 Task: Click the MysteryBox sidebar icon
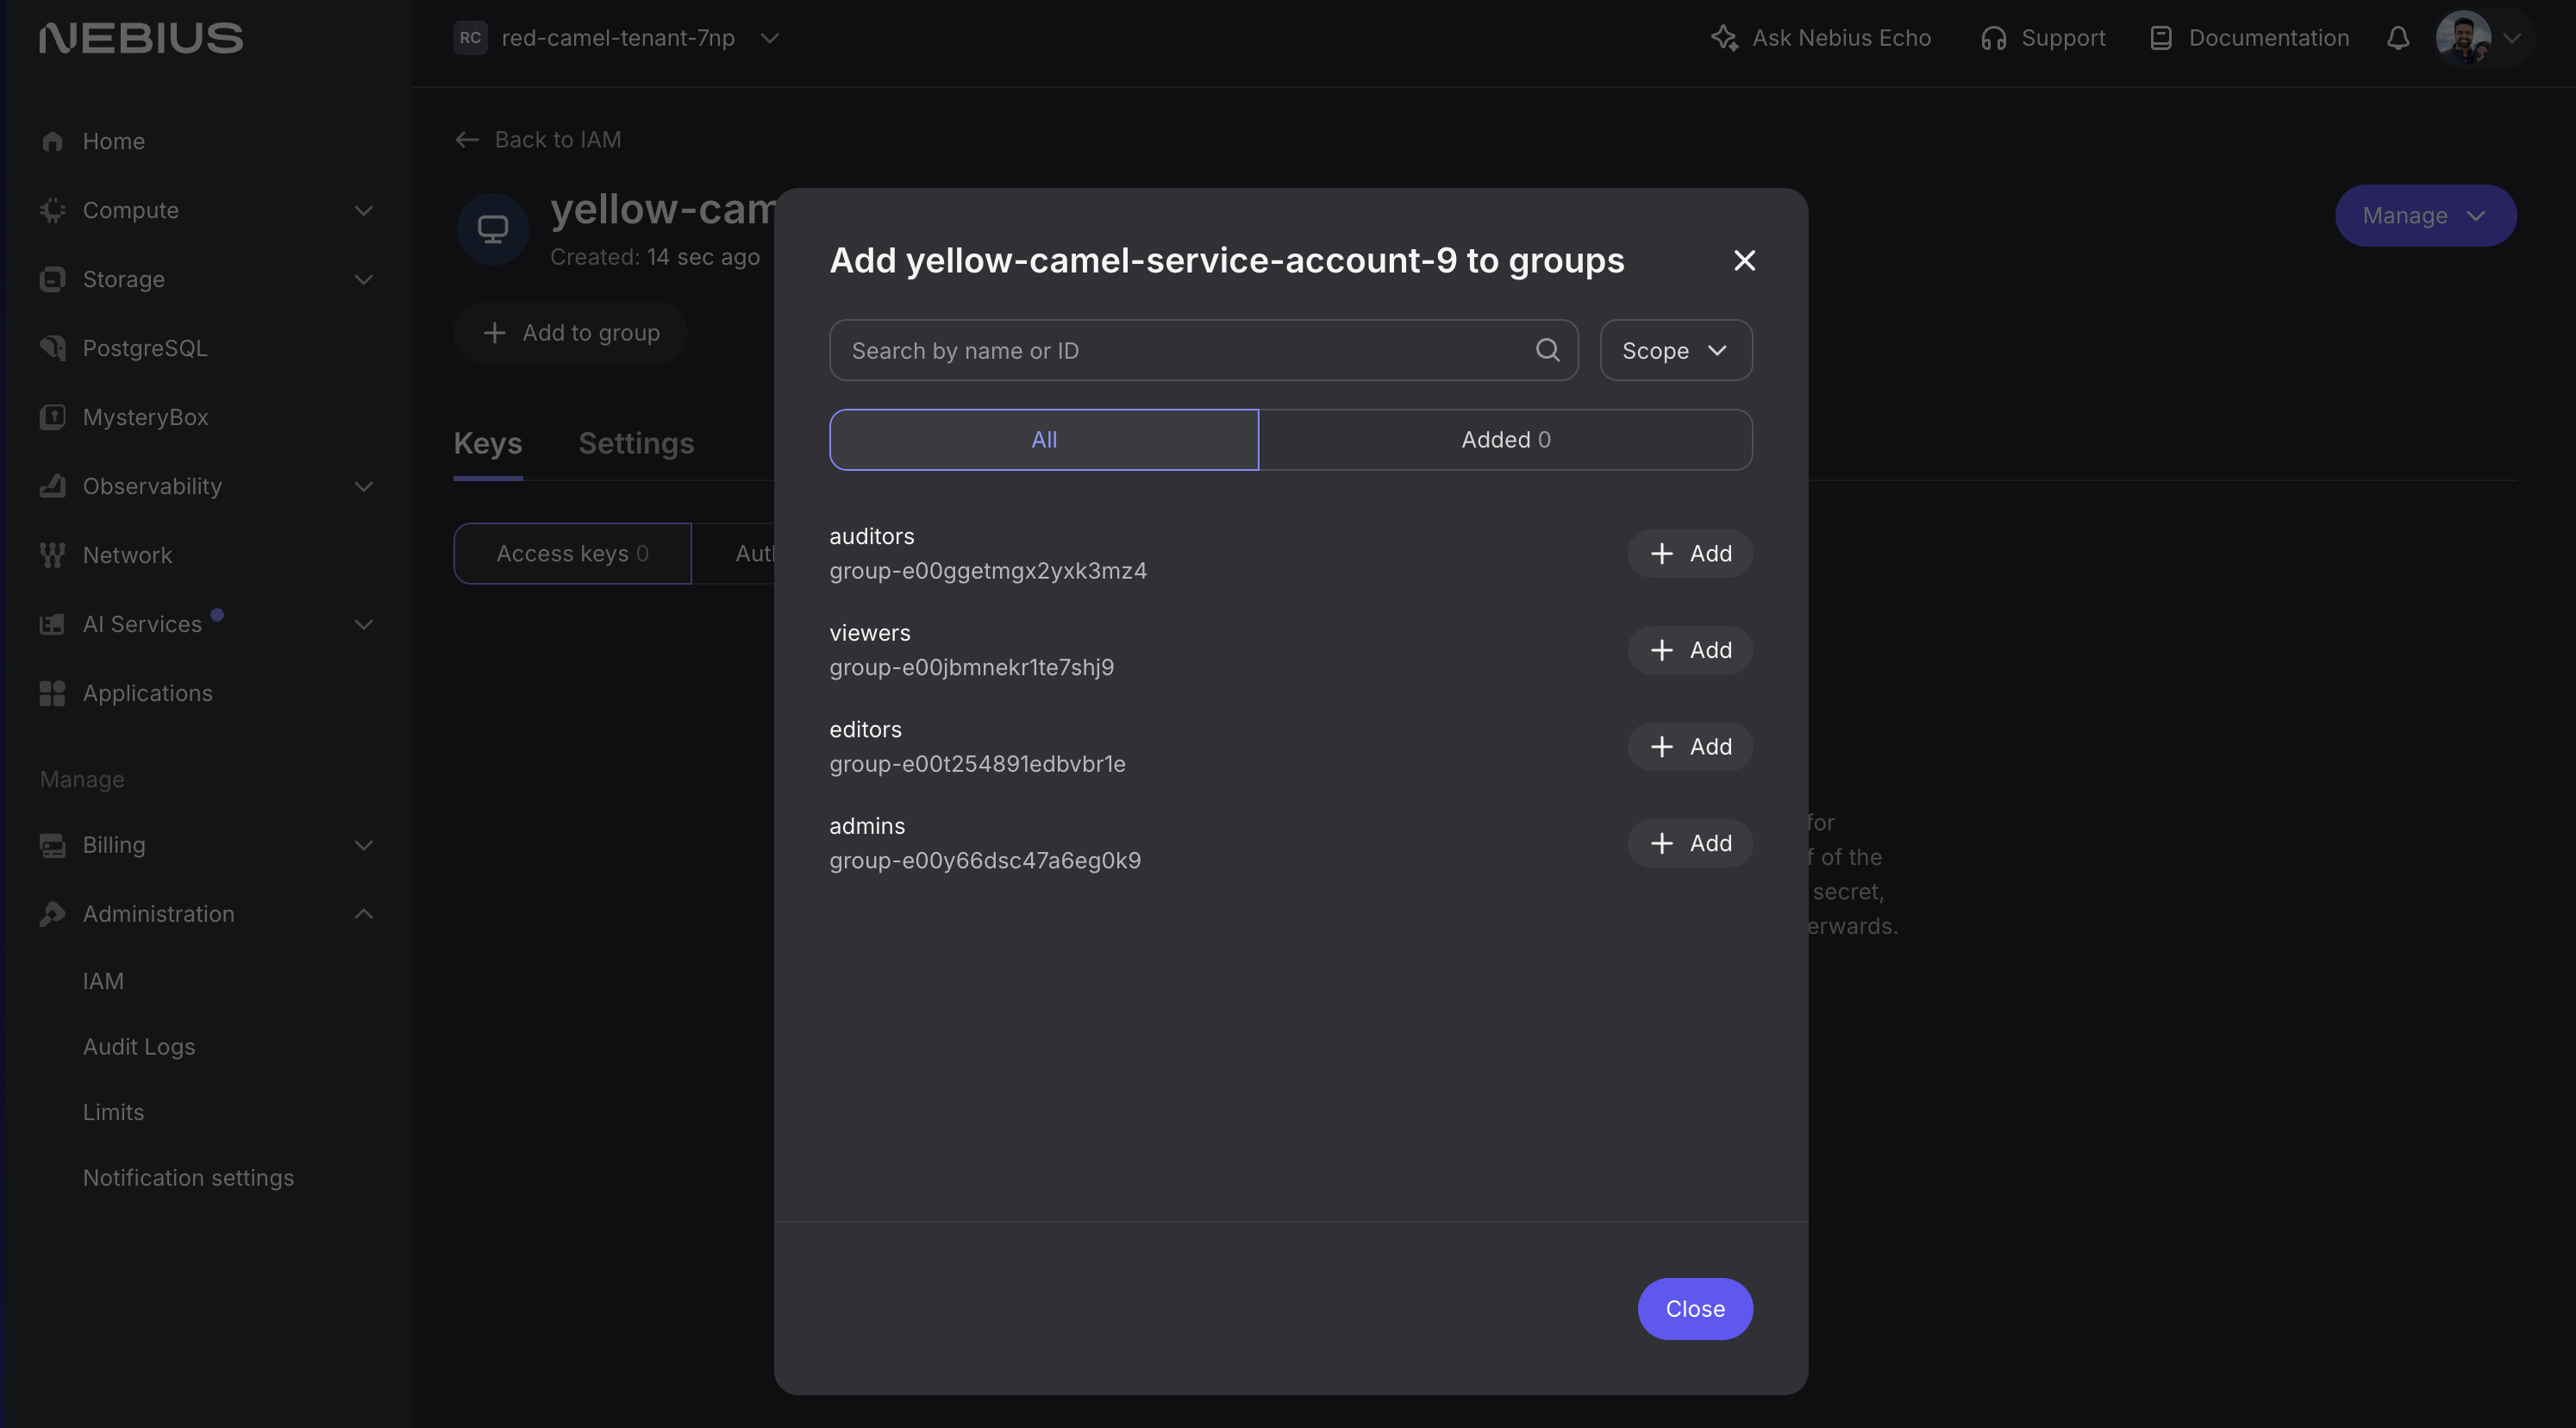coord(52,417)
